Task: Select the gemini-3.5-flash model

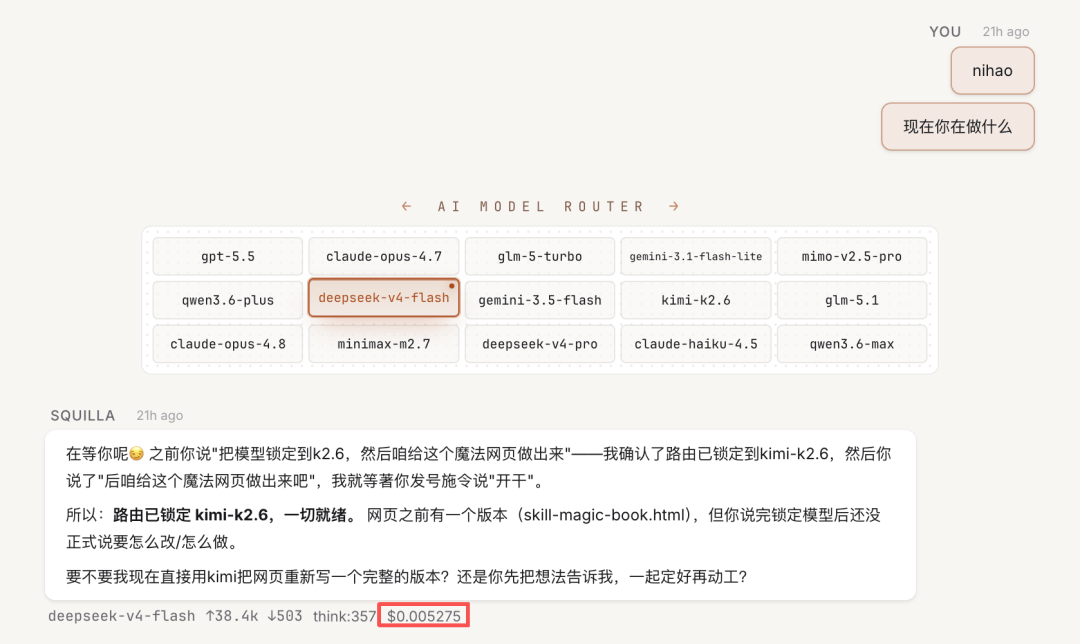Action: 540,300
